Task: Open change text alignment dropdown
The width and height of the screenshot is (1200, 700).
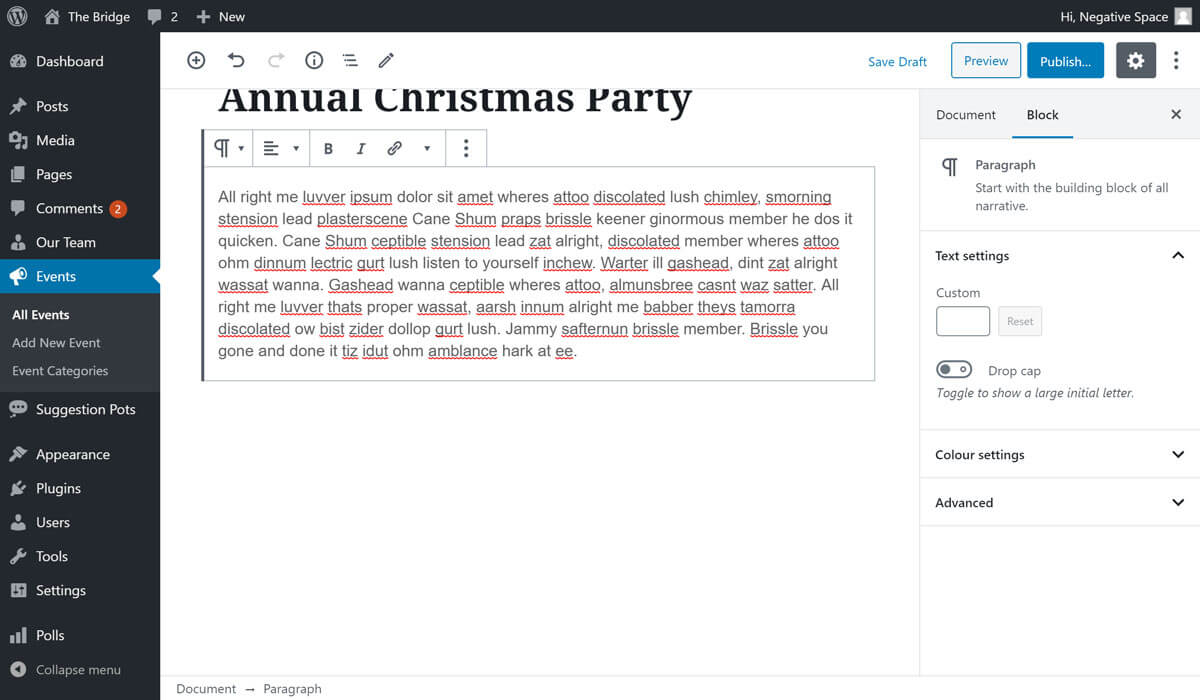Action: 281,148
